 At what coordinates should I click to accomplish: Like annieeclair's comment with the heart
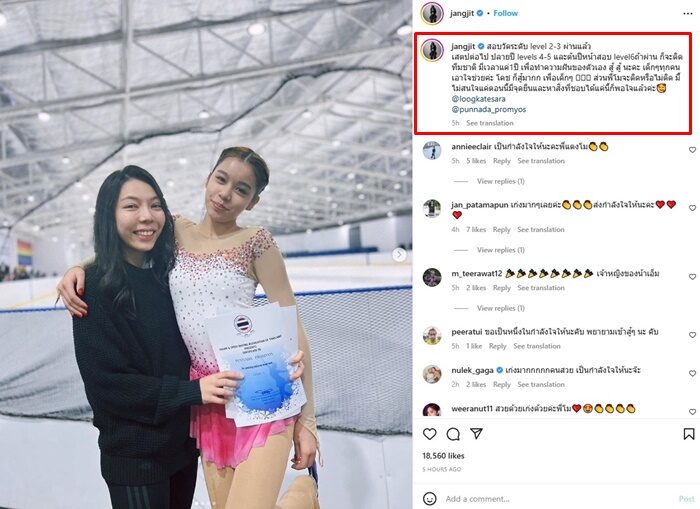pos(692,150)
